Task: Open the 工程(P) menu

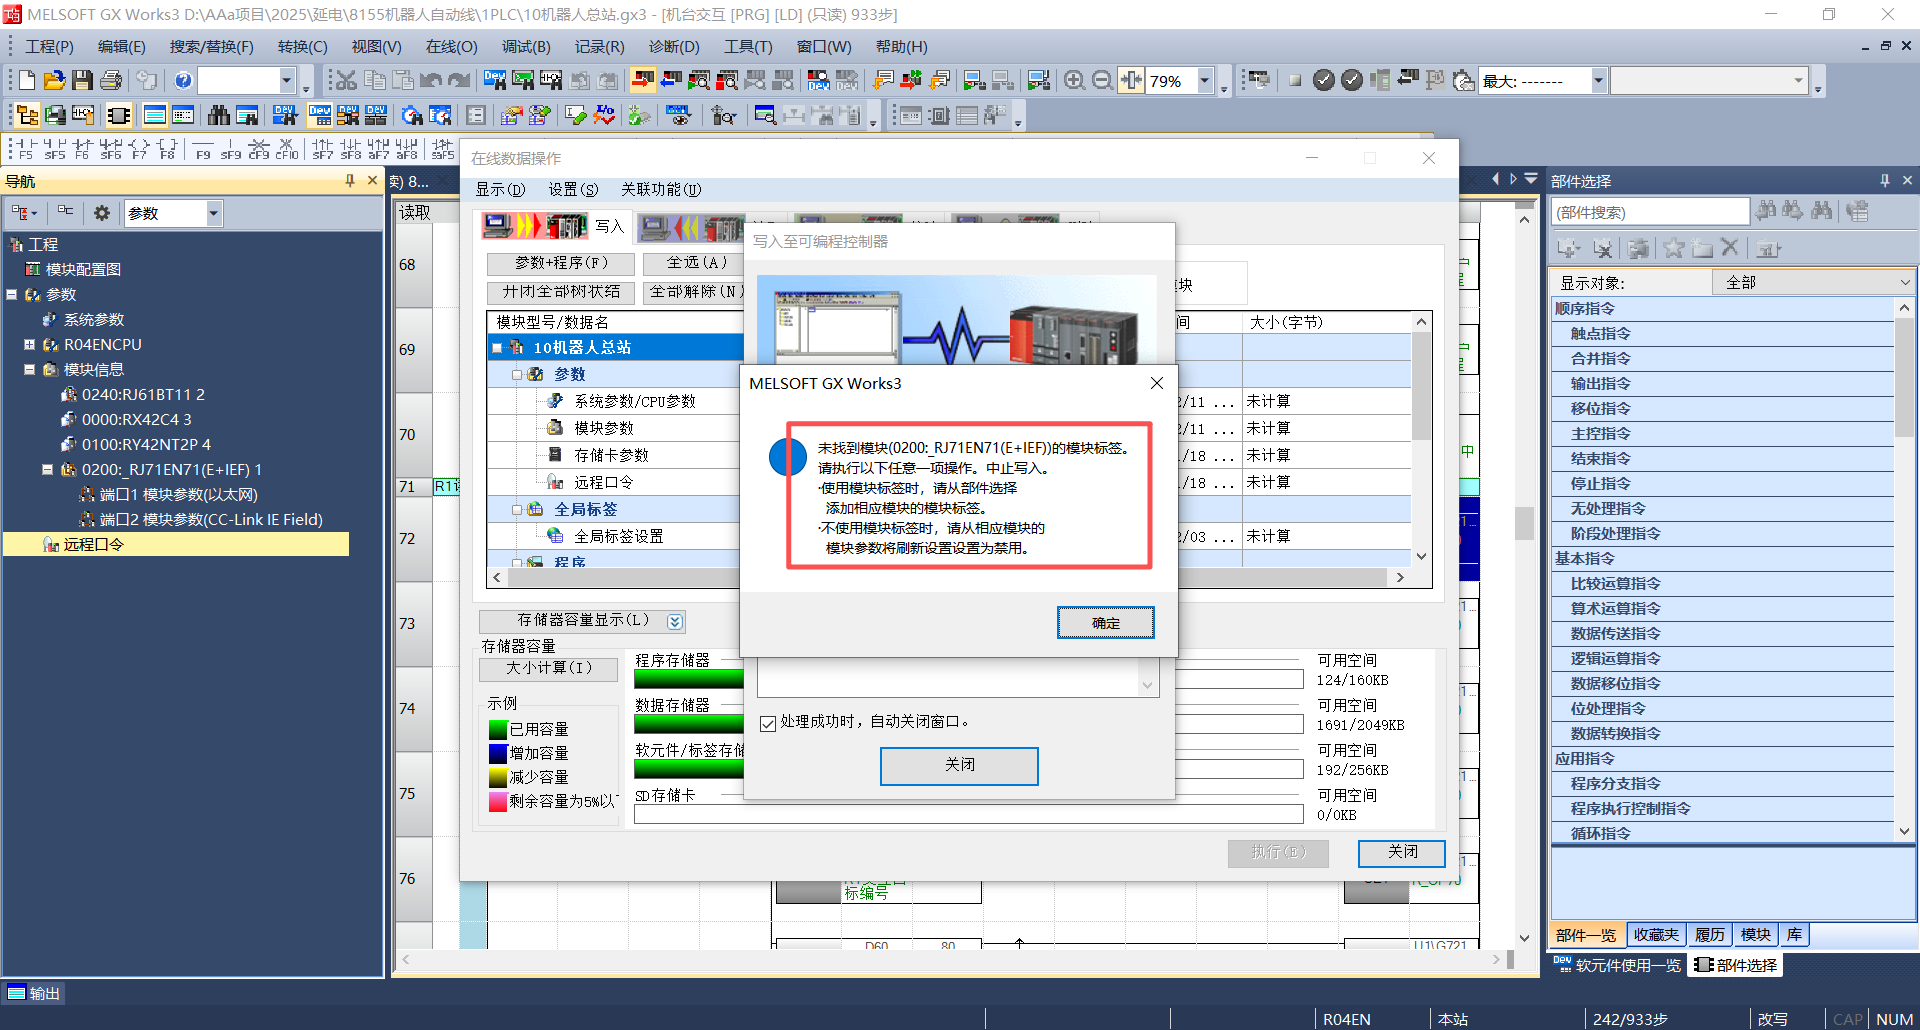Action: 49,47
